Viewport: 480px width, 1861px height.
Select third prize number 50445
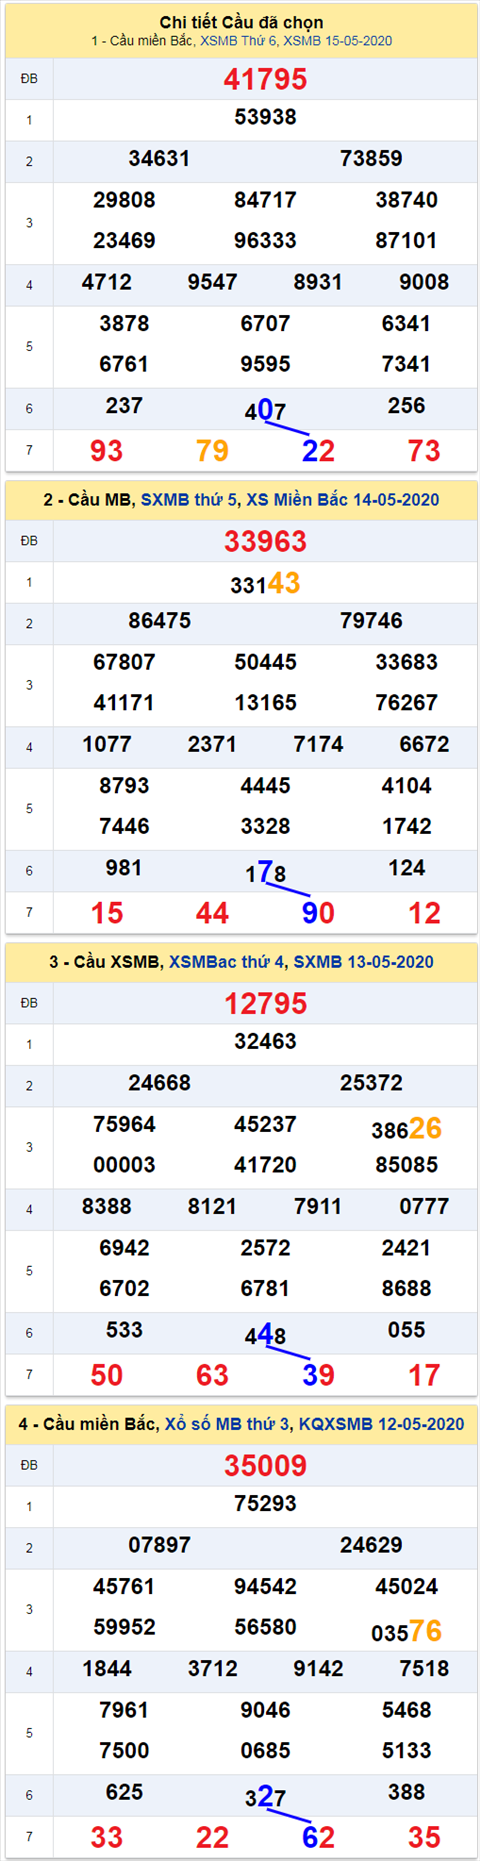(x=265, y=662)
